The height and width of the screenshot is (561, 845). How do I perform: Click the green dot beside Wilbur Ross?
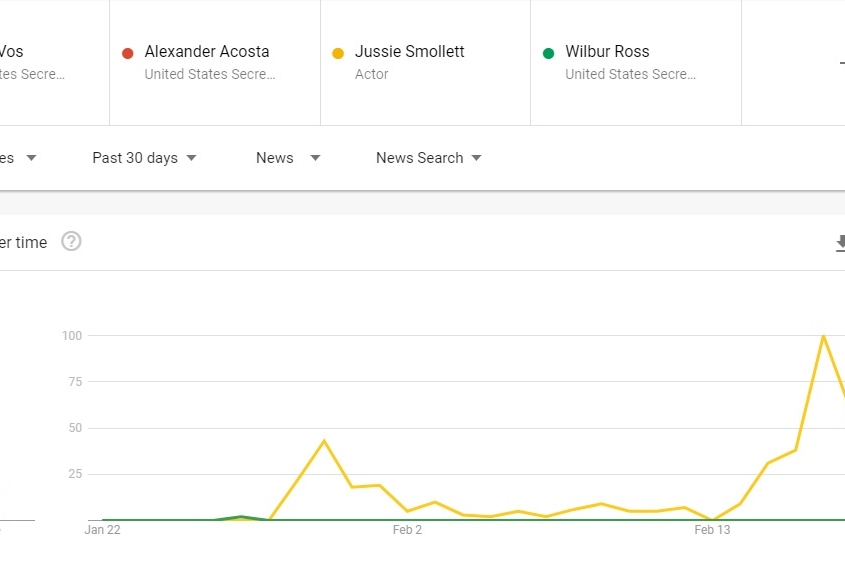[548, 53]
